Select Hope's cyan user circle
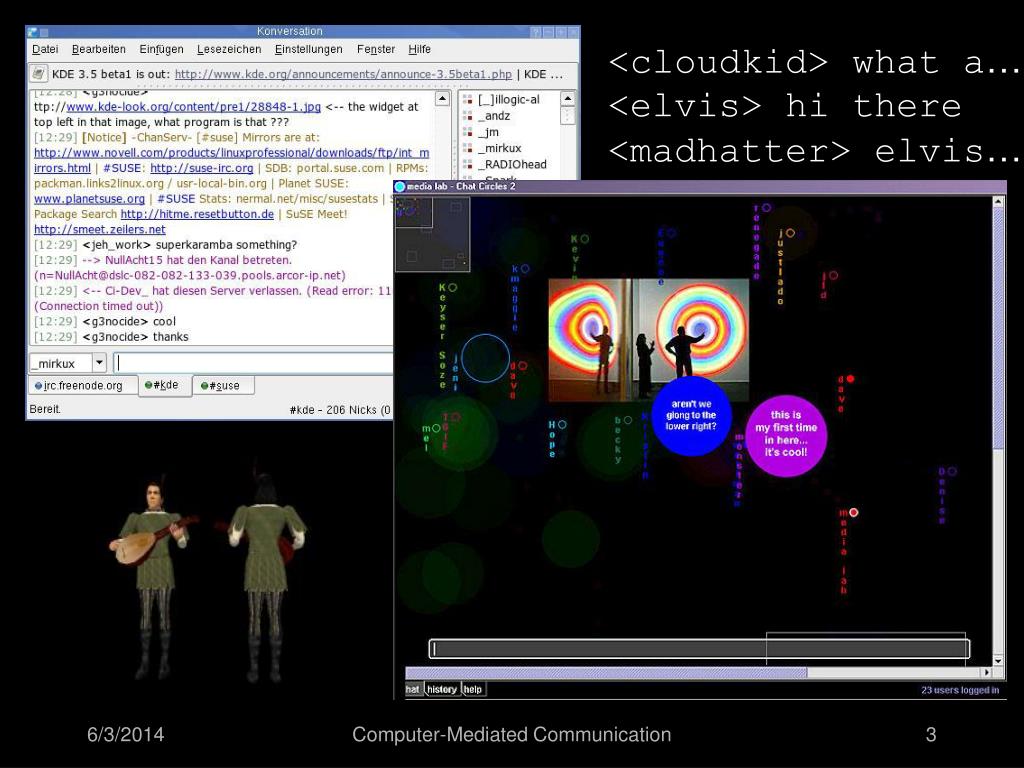The image size is (1024, 768). (x=562, y=424)
